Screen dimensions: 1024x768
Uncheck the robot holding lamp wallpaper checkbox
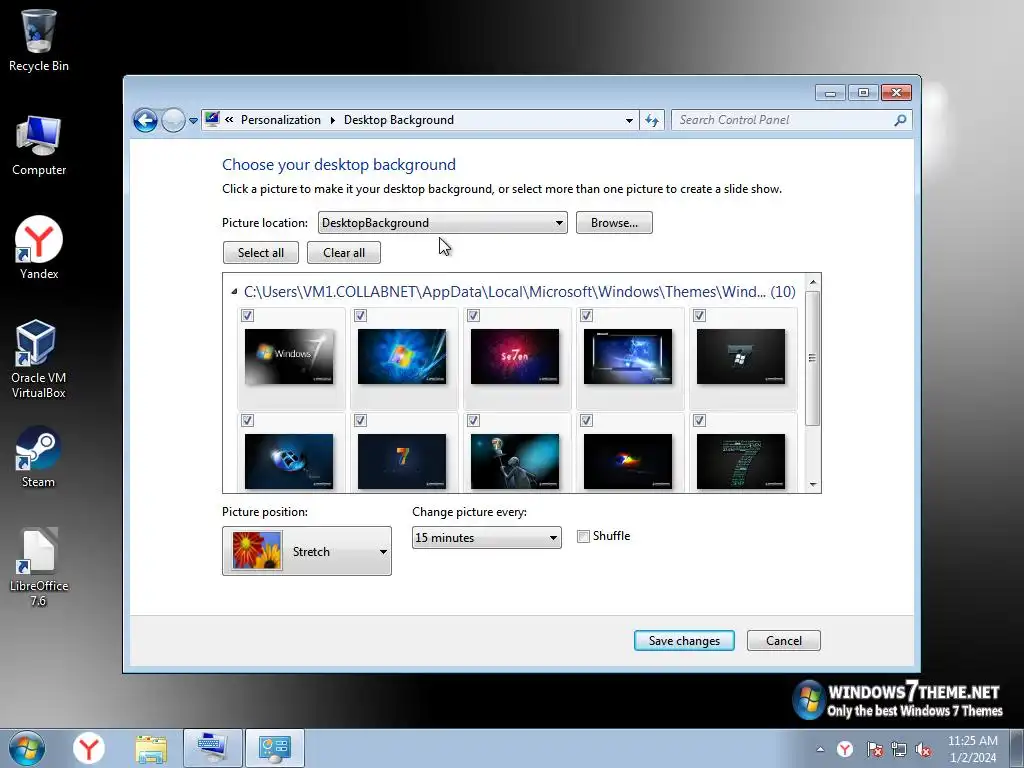[473, 421]
